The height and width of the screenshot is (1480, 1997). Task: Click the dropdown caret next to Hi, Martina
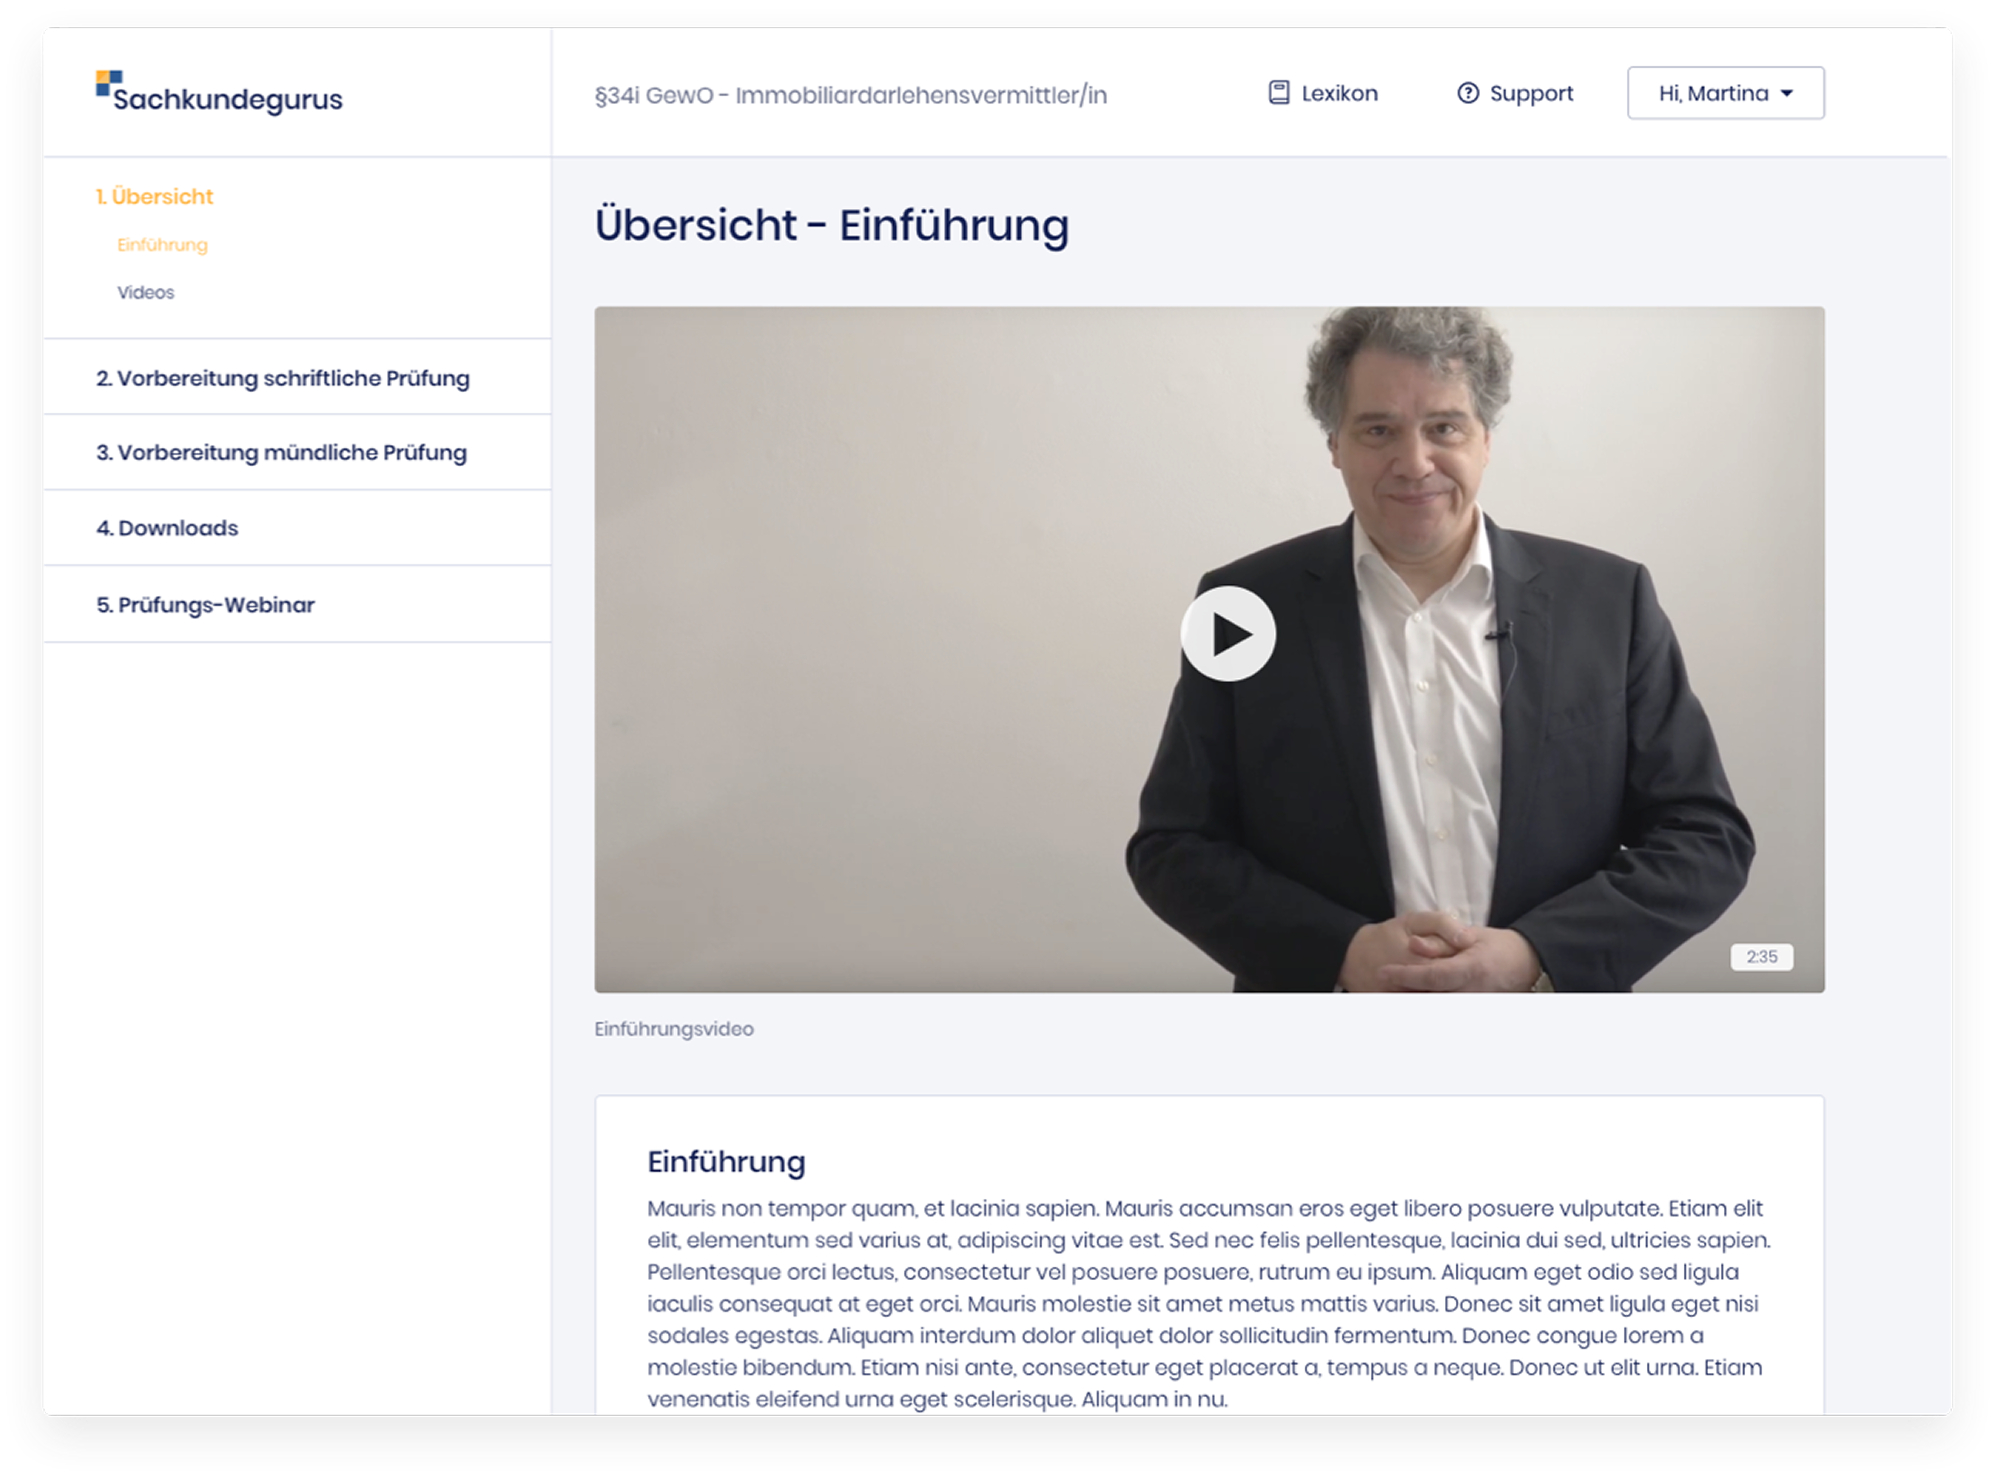click(x=1787, y=94)
